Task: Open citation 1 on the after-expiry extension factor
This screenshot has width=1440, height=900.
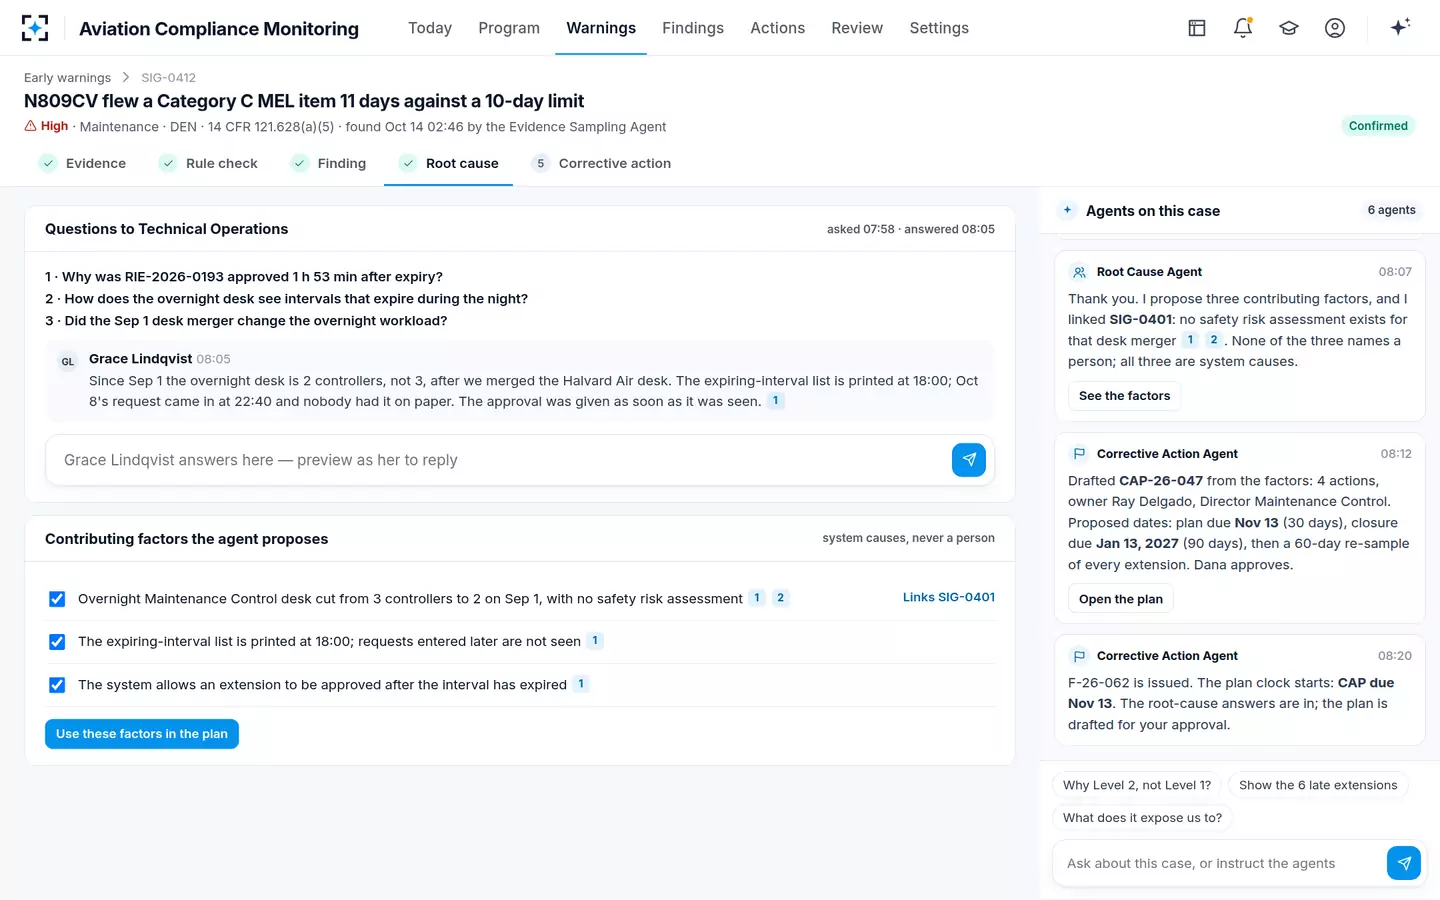Action: (581, 684)
